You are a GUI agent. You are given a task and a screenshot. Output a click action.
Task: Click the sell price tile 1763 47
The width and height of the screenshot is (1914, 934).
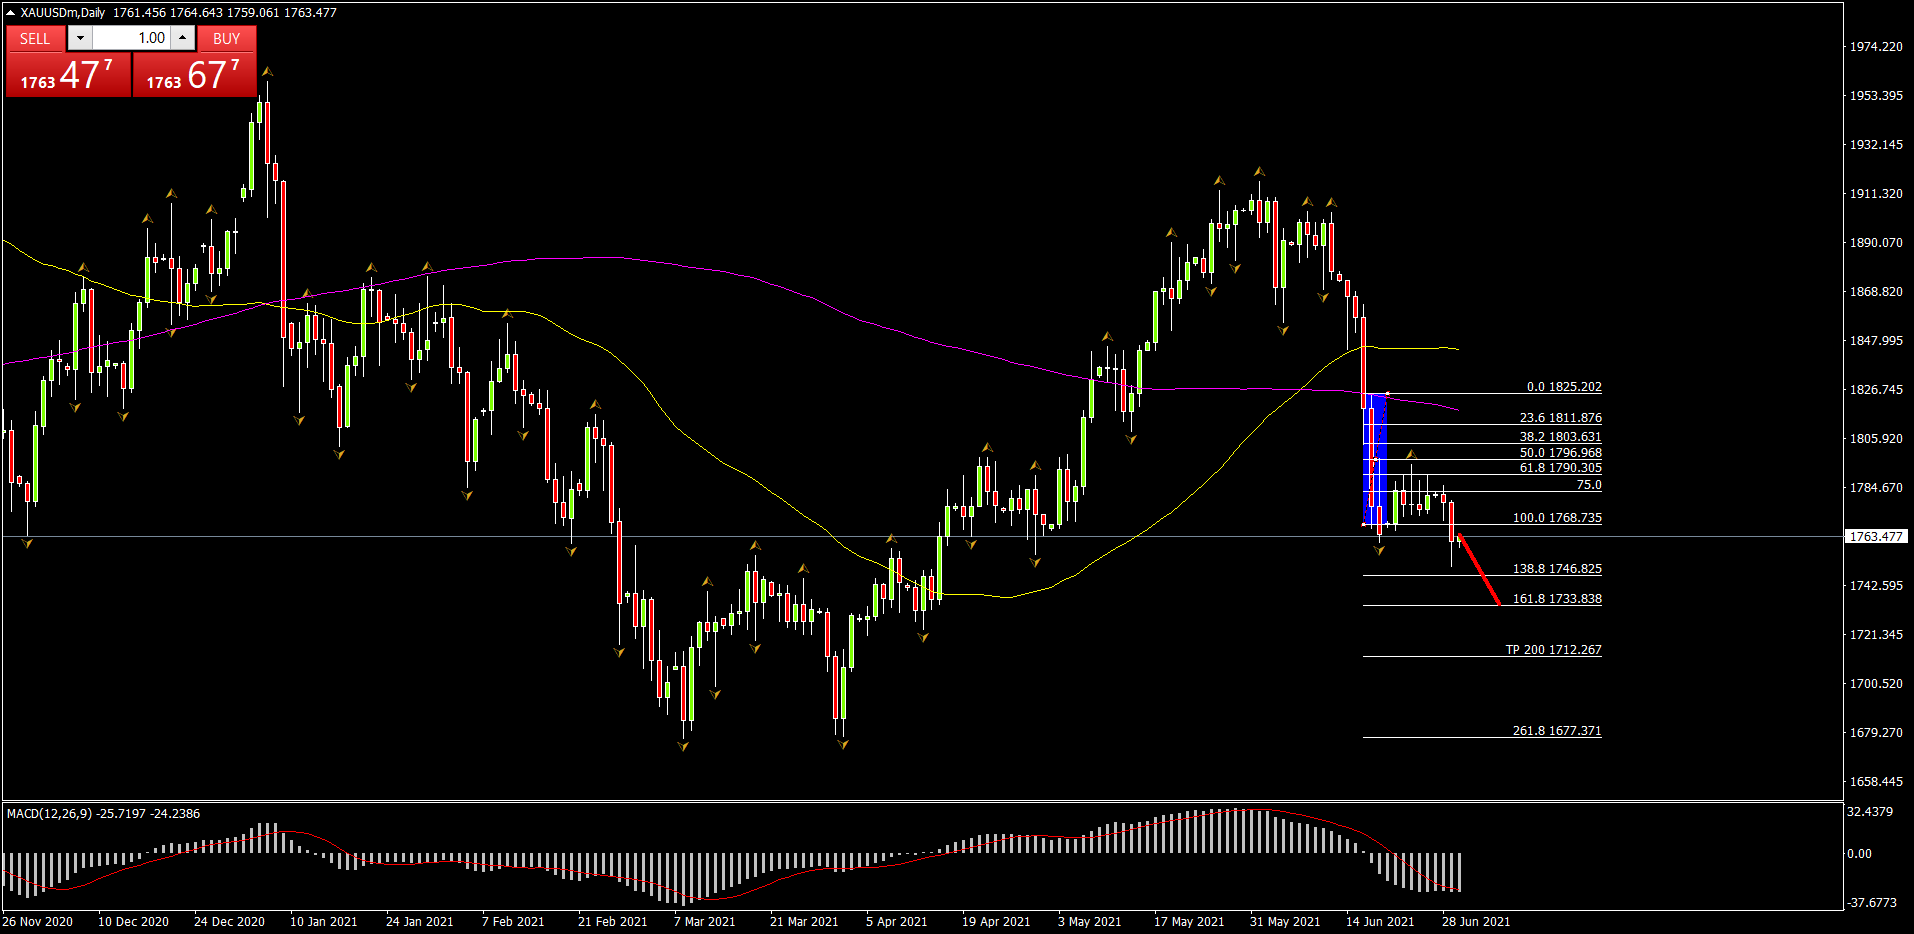pos(68,75)
